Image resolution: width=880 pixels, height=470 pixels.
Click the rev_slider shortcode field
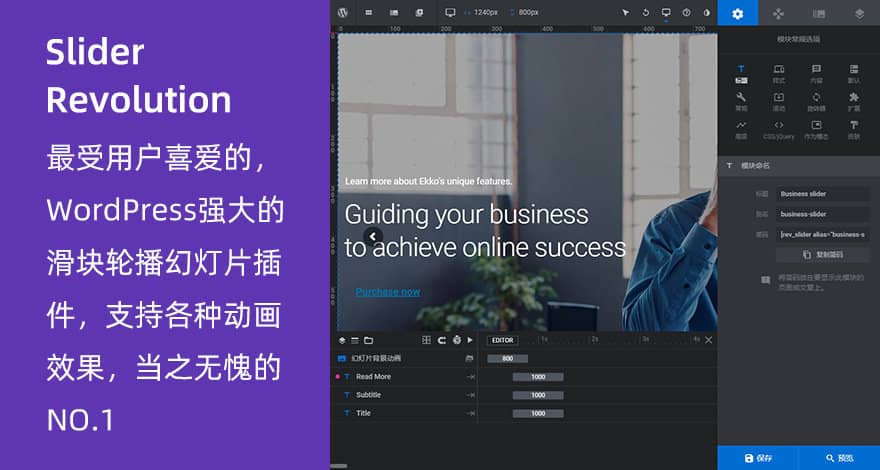823,234
